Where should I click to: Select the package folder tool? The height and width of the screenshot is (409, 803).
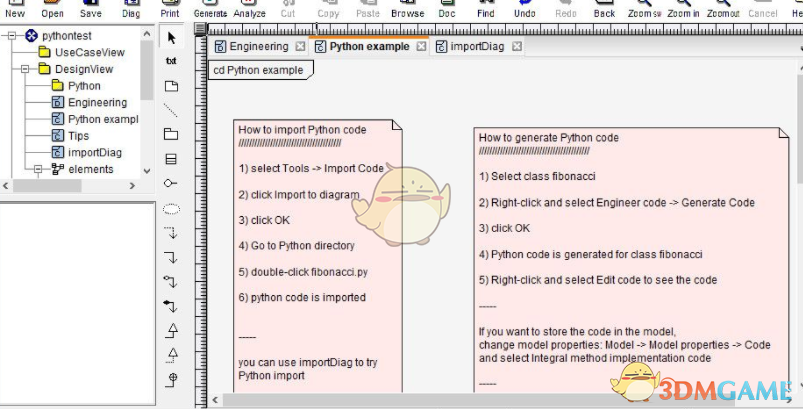tap(171, 134)
